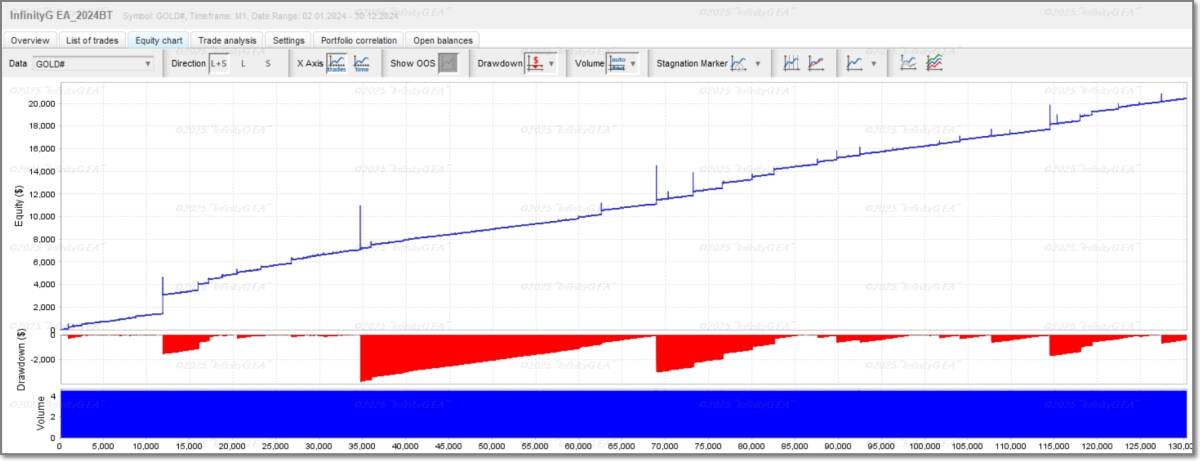Select L (long only) direction
The image size is (1200, 461).
(243, 63)
